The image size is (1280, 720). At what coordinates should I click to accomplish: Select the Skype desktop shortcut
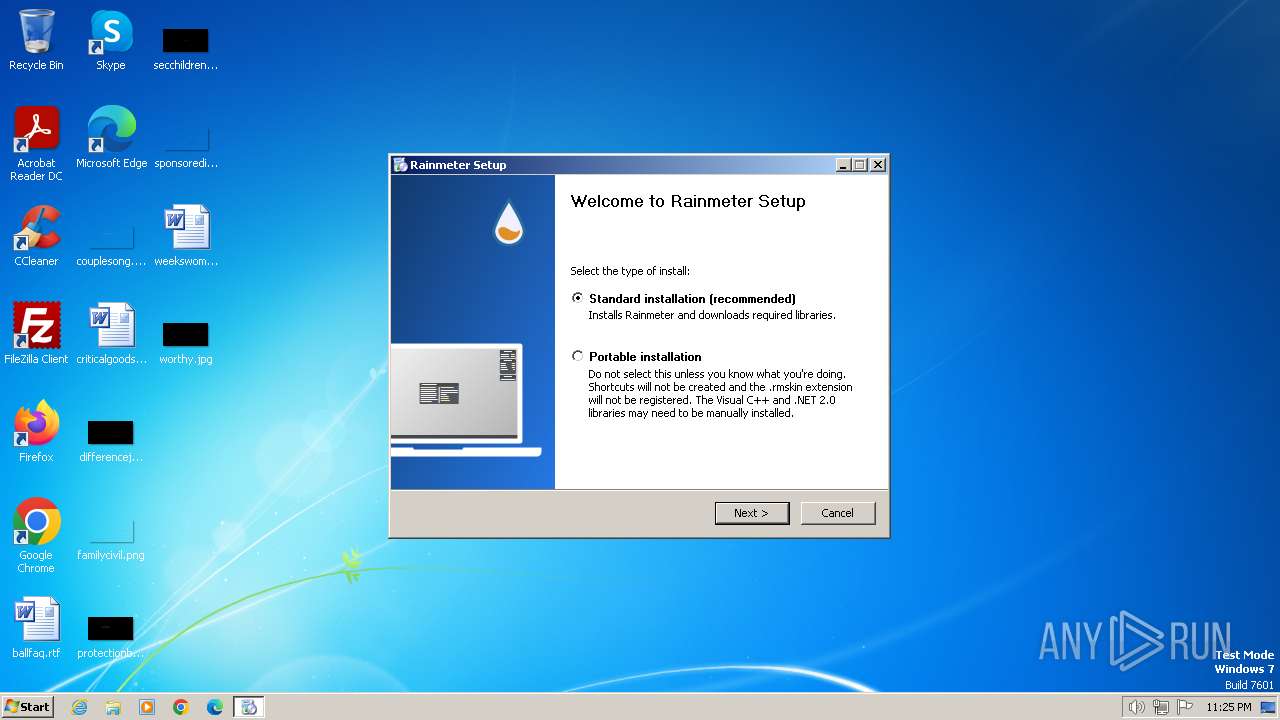[111, 40]
